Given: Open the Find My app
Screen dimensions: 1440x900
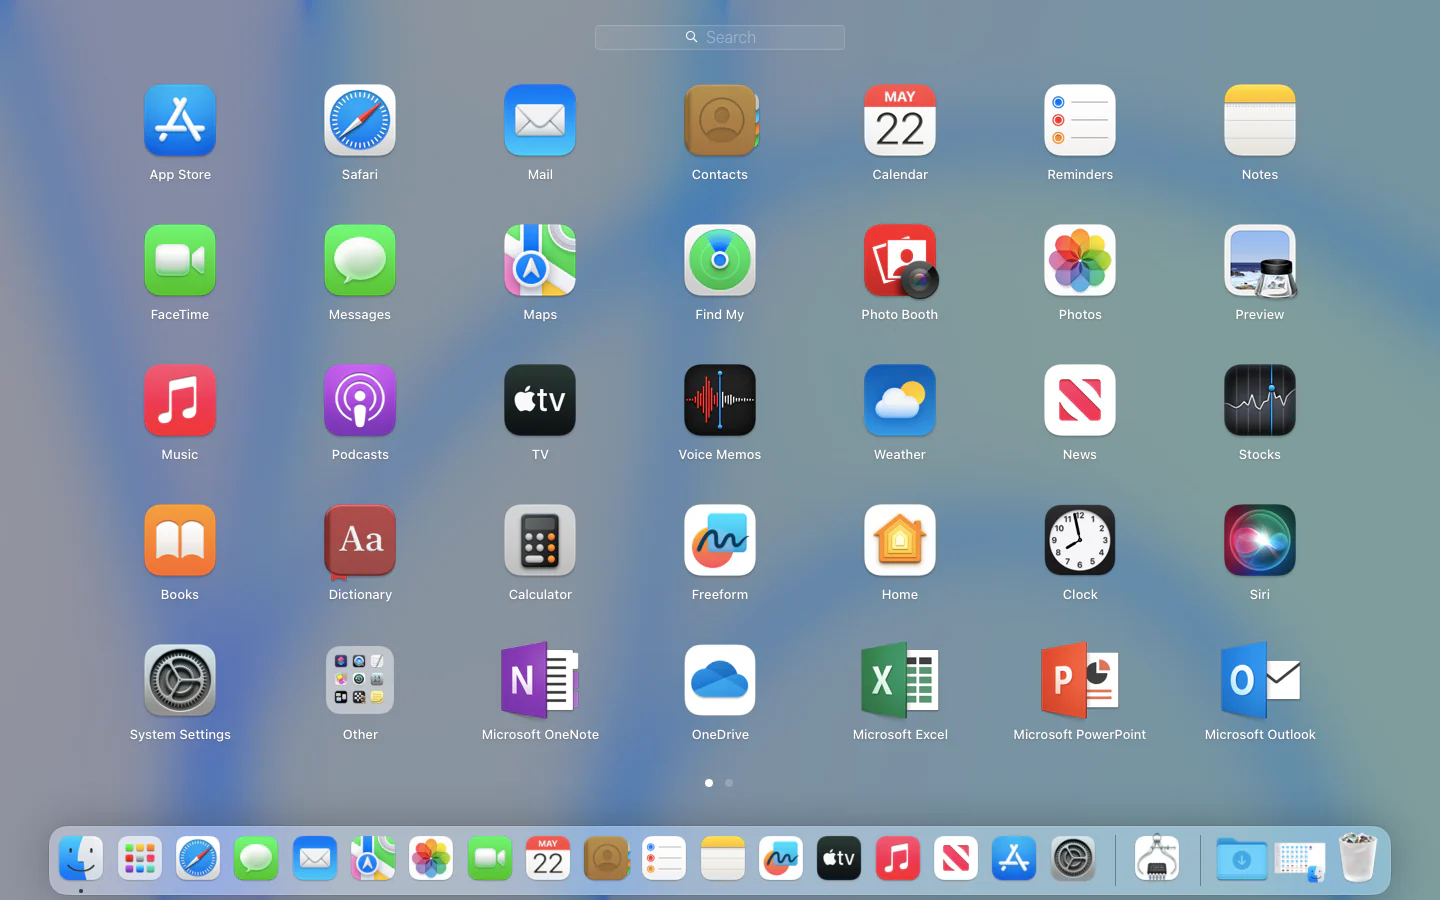Looking at the screenshot, I should click(x=720, y=261).
